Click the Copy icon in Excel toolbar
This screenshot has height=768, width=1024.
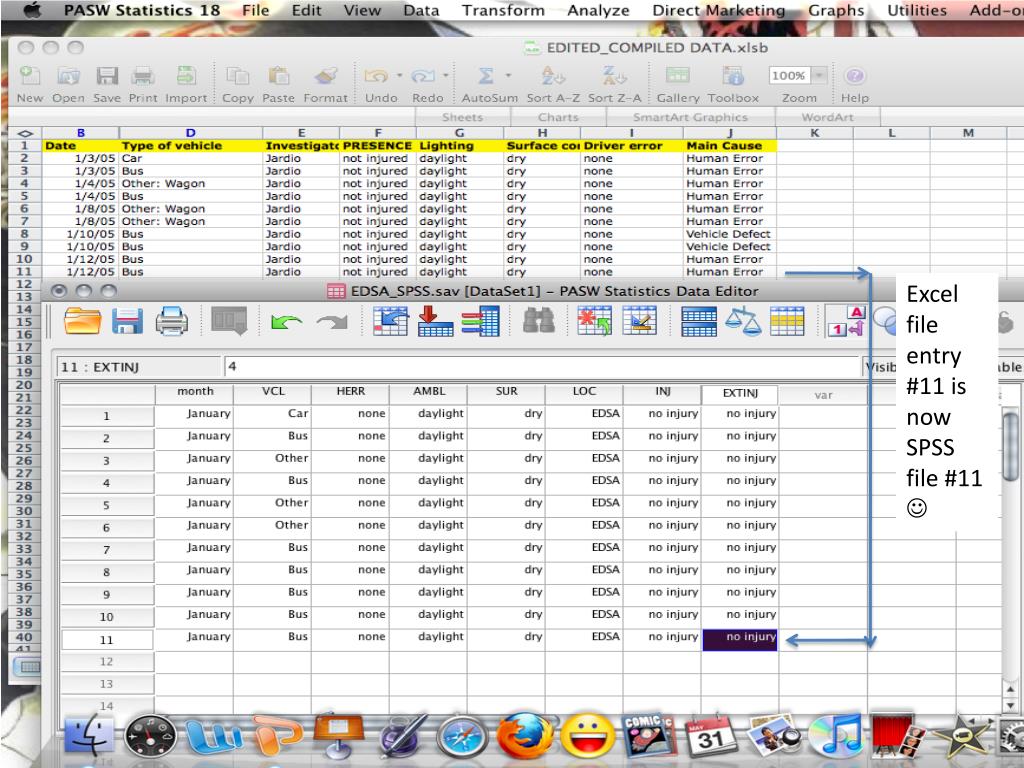click(237, 76)
